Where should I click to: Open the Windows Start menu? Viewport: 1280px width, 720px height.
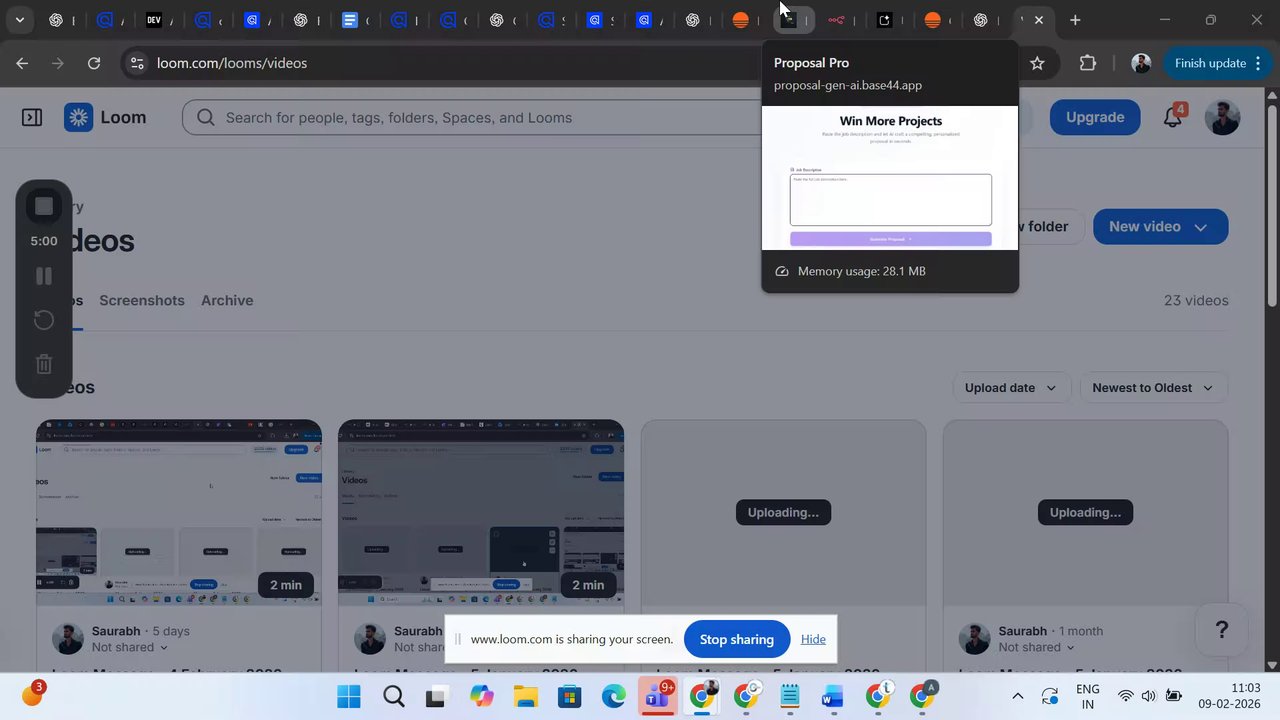click(x=349, y=697)
